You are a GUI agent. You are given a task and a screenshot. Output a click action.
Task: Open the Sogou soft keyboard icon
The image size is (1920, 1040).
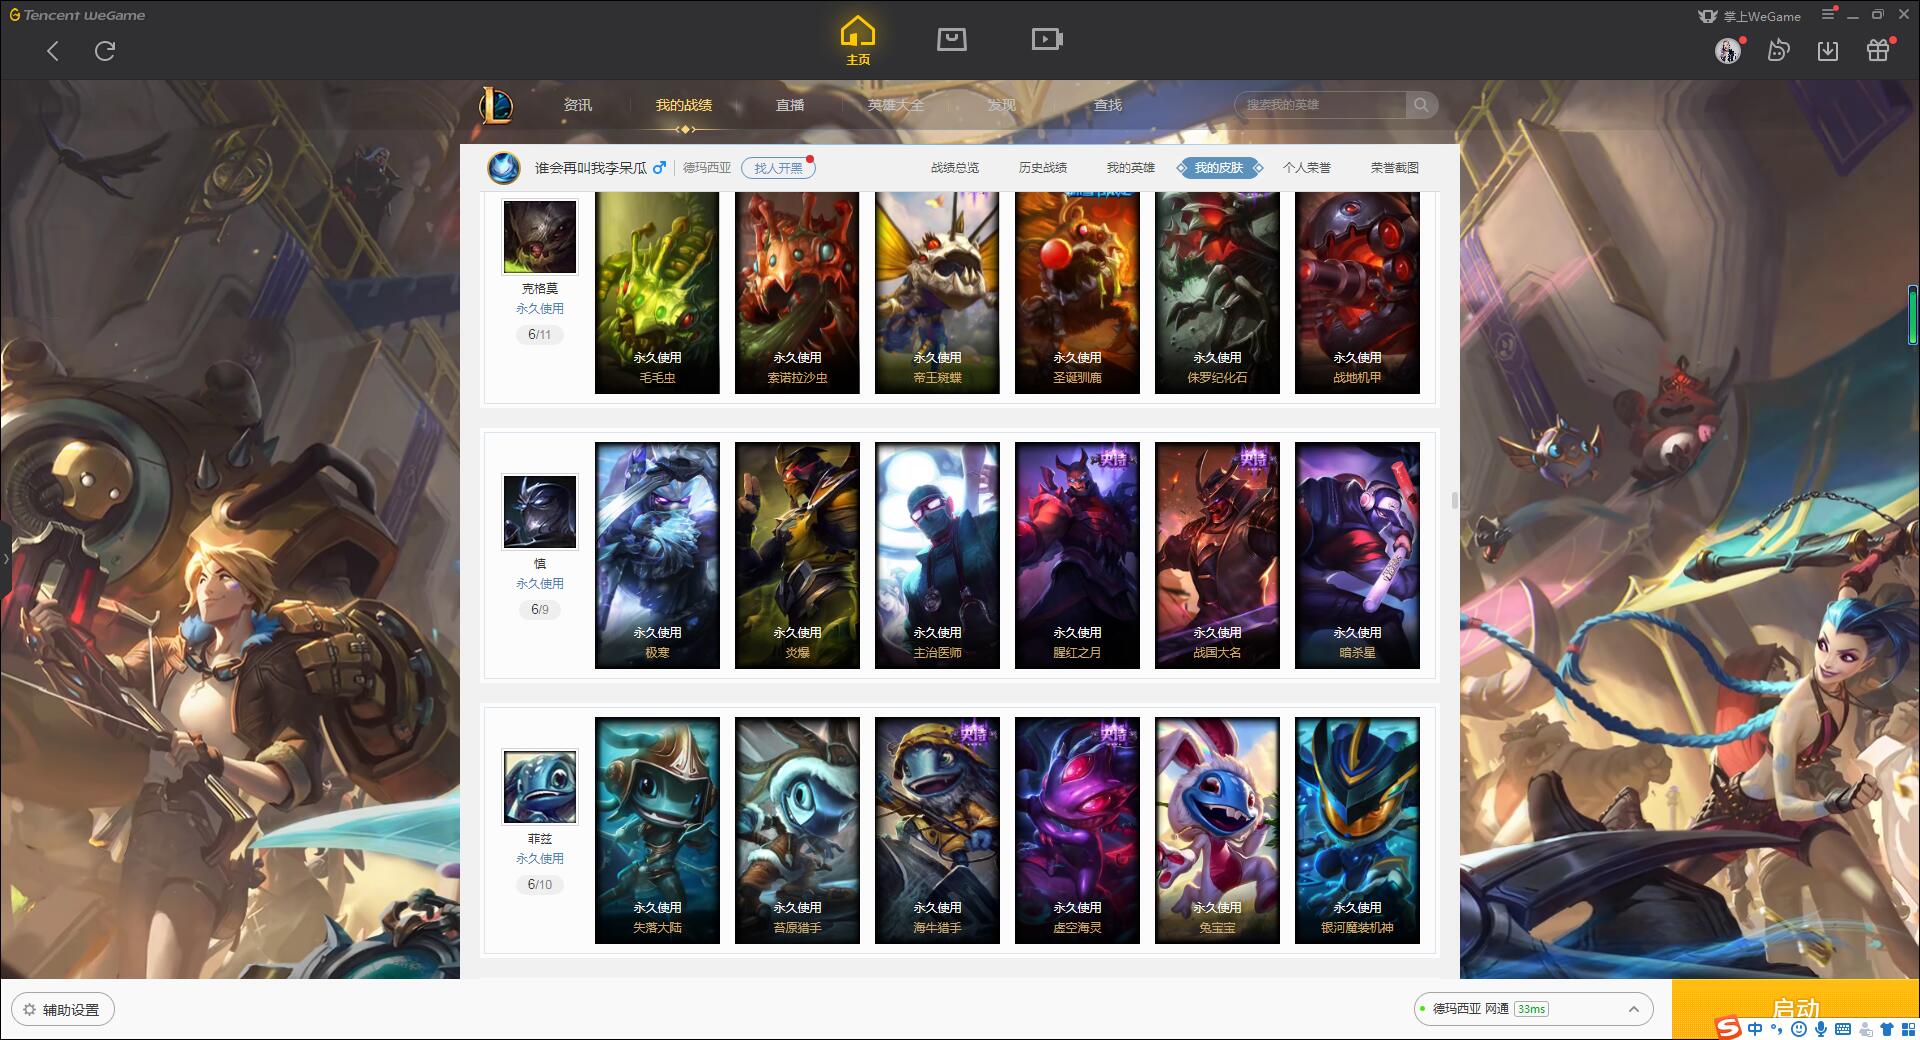tap(1843, 1029)
